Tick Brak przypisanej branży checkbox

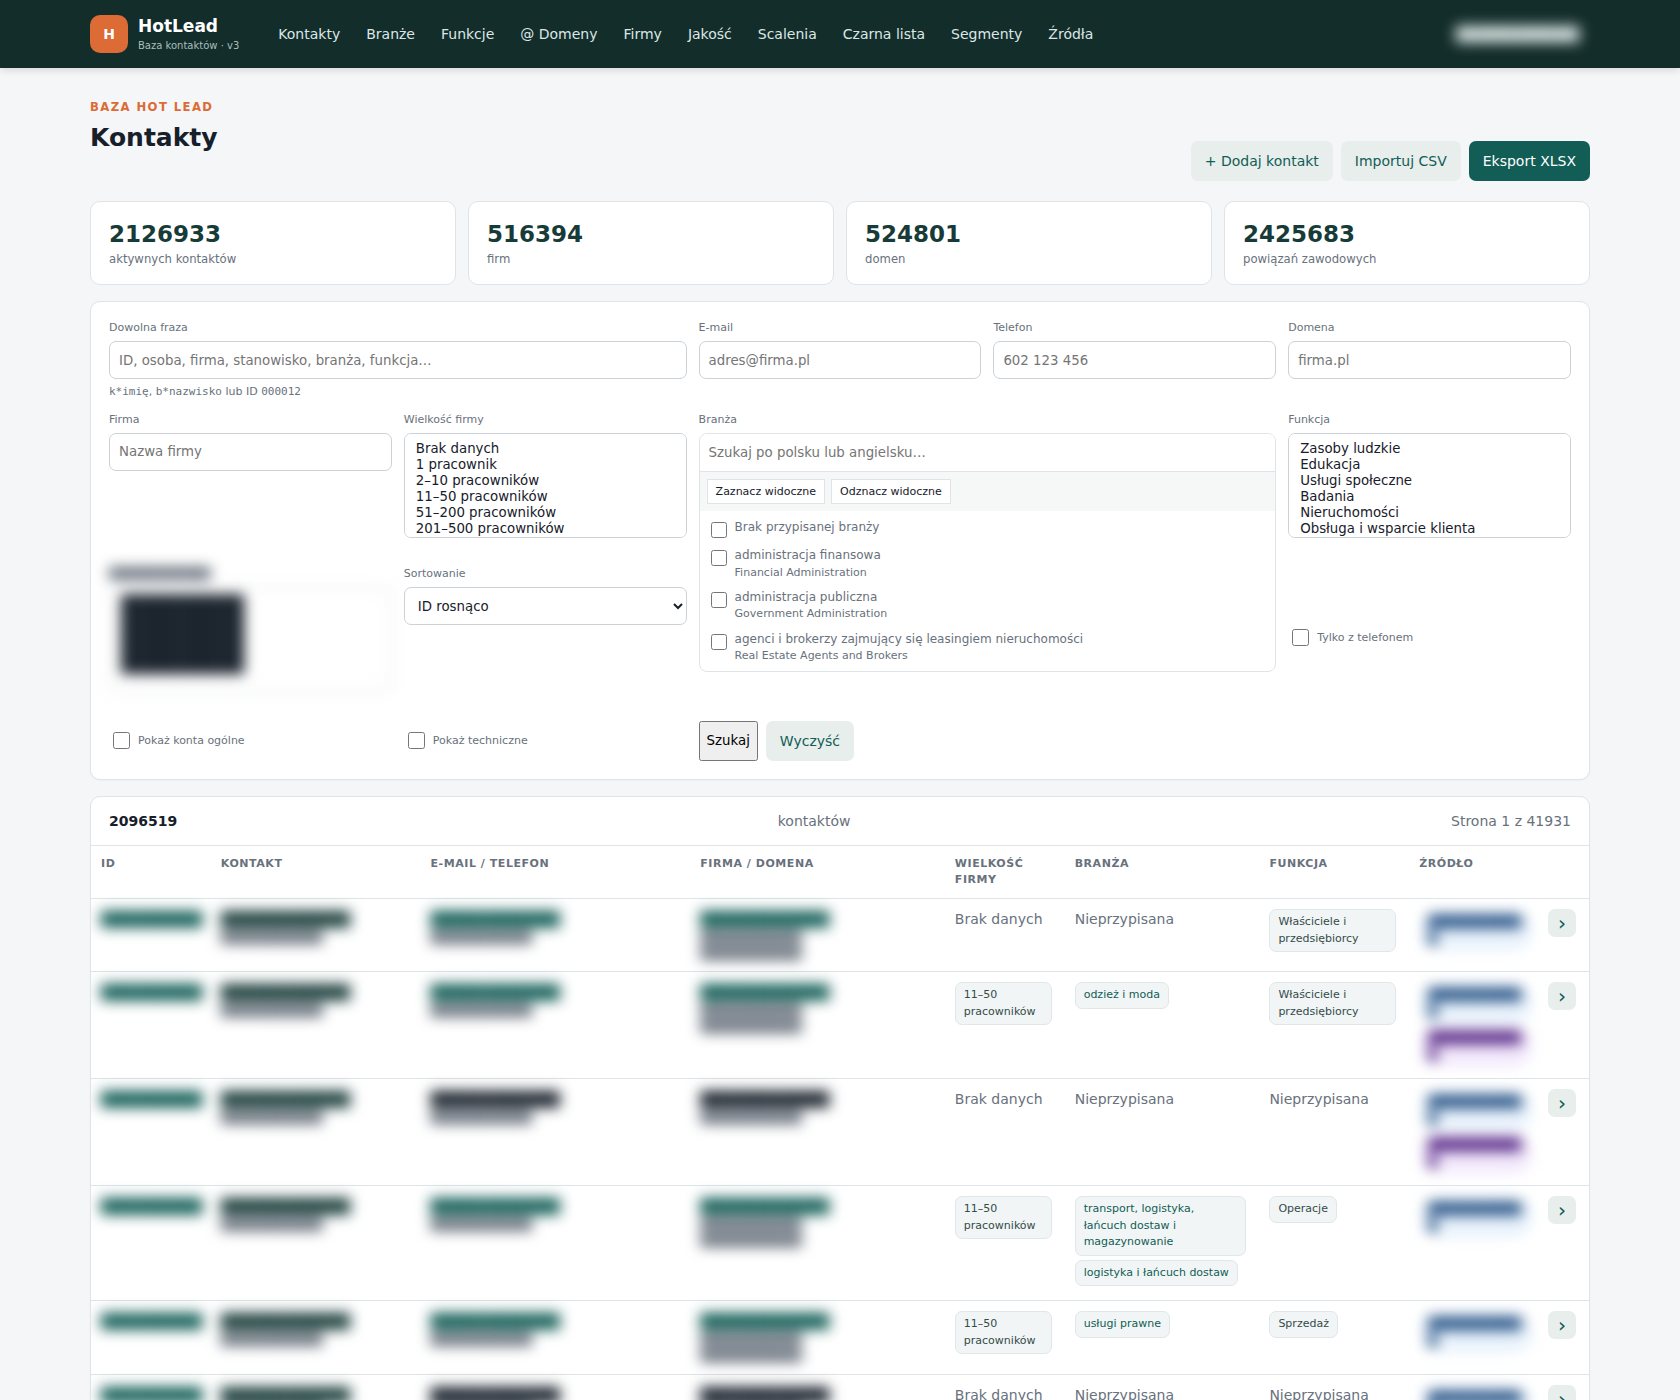718,529
